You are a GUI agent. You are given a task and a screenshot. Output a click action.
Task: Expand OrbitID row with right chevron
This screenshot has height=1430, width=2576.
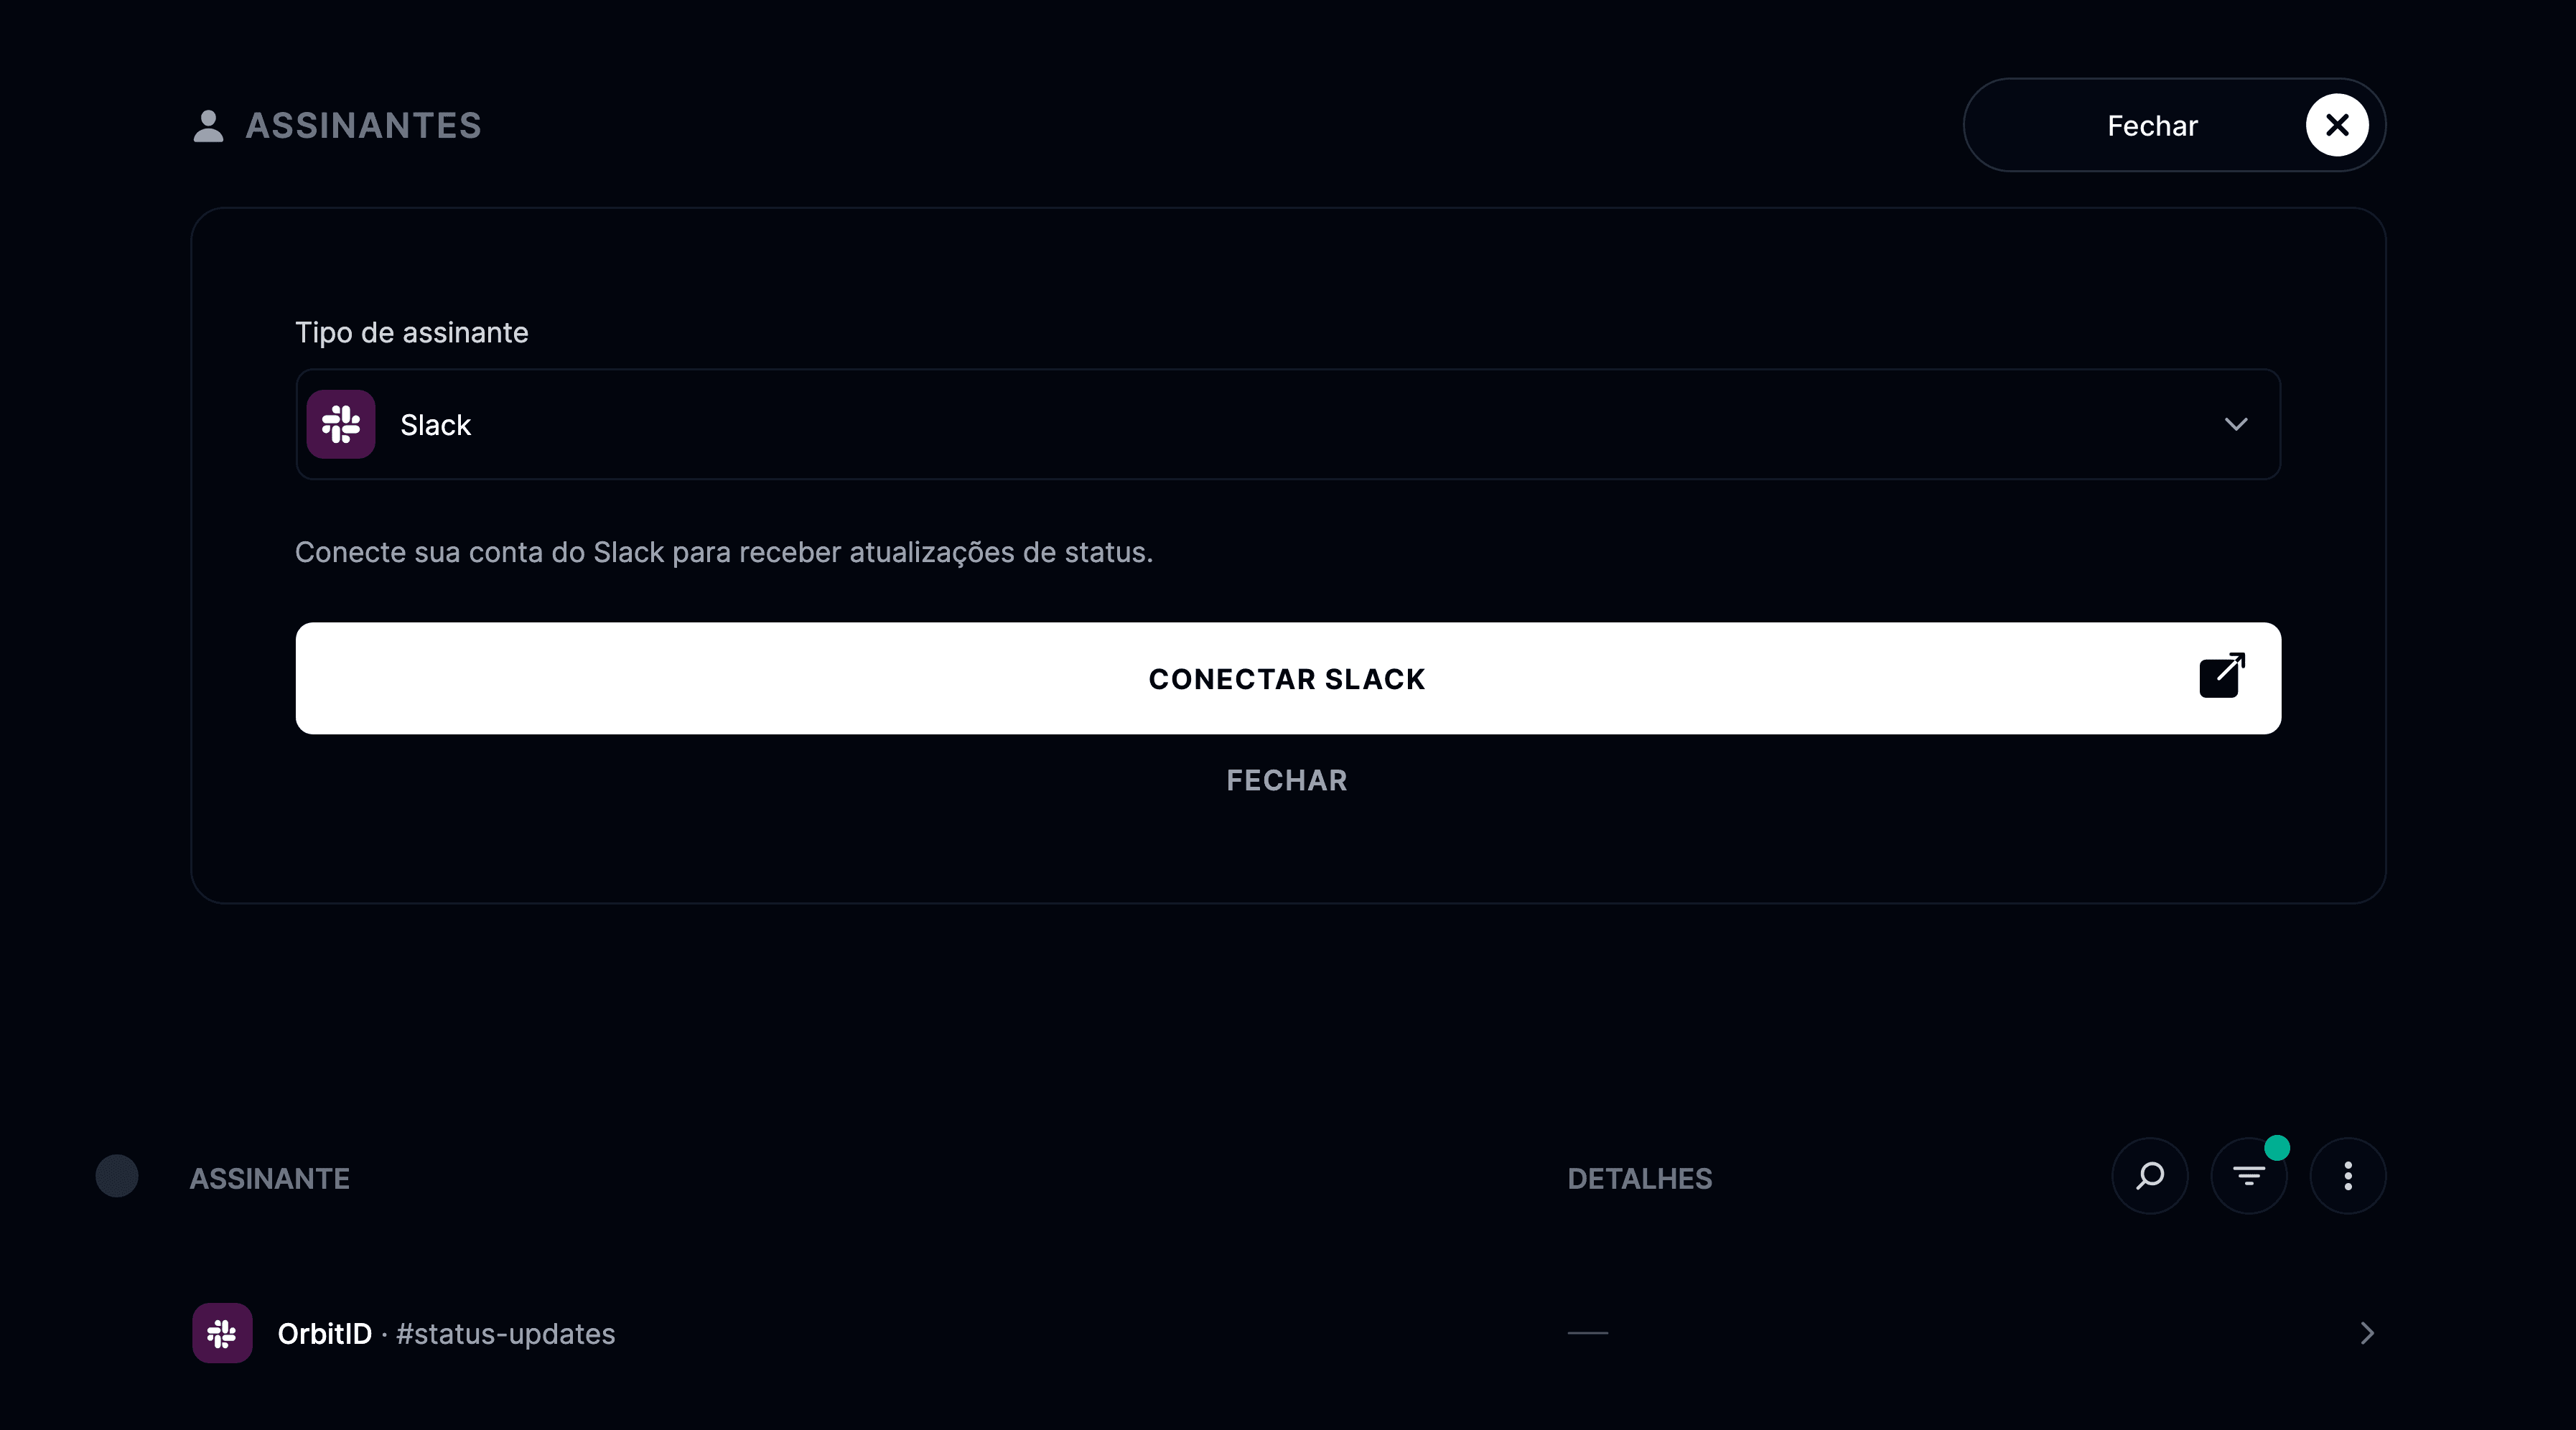tap(2367, 1333)
